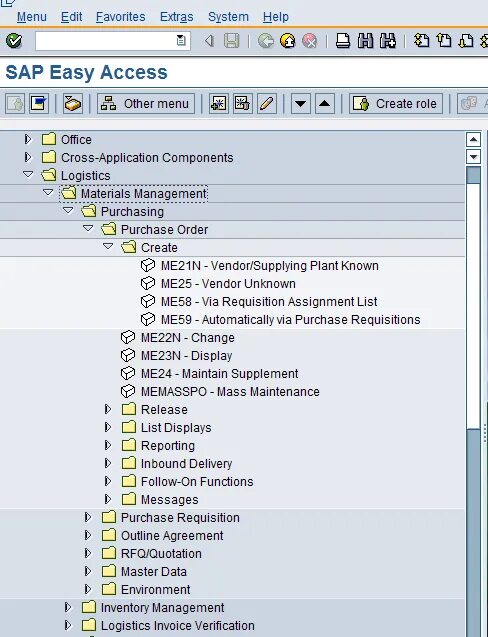Expand the Inventory Management folder
The width and height of the screenshot is (488, 637).
tap(68, 607)
